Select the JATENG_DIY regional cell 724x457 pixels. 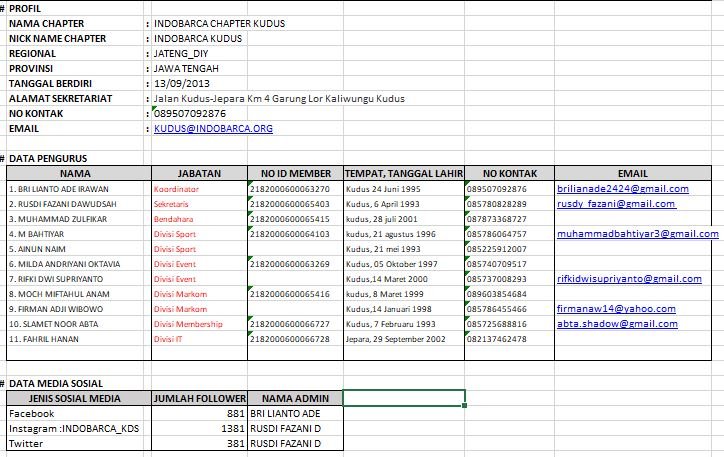click(181, 54)
